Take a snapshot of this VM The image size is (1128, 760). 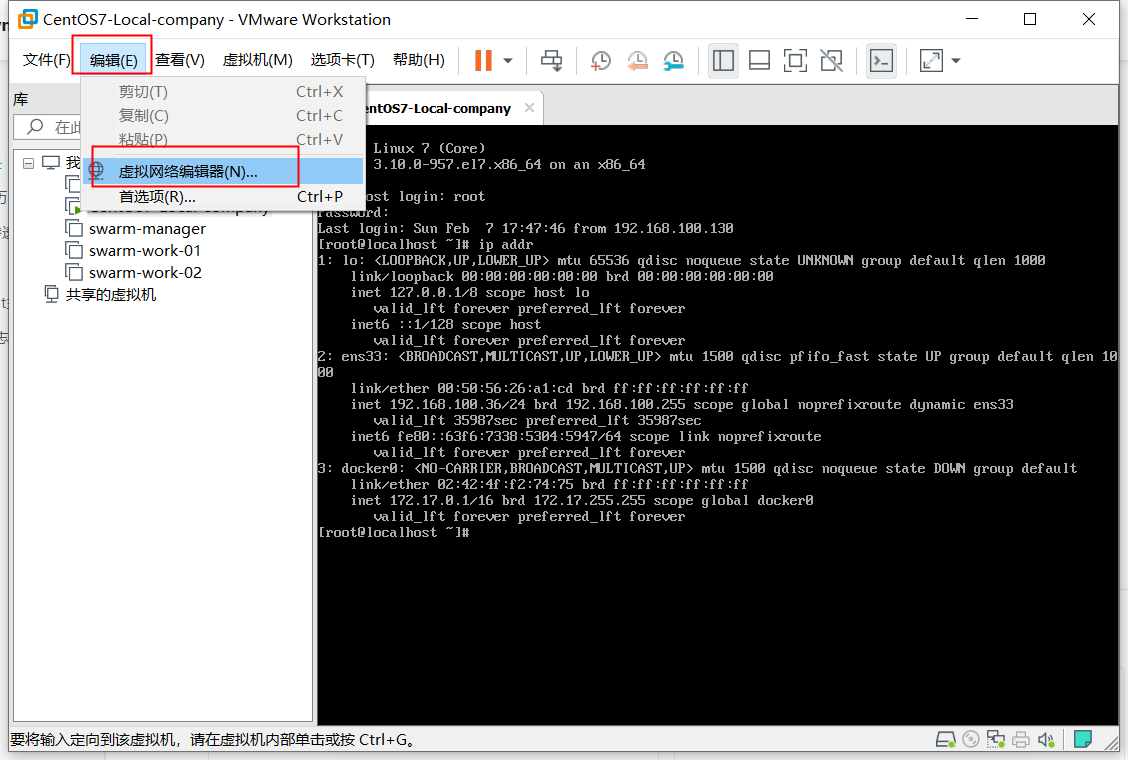(x=601, y=61)
